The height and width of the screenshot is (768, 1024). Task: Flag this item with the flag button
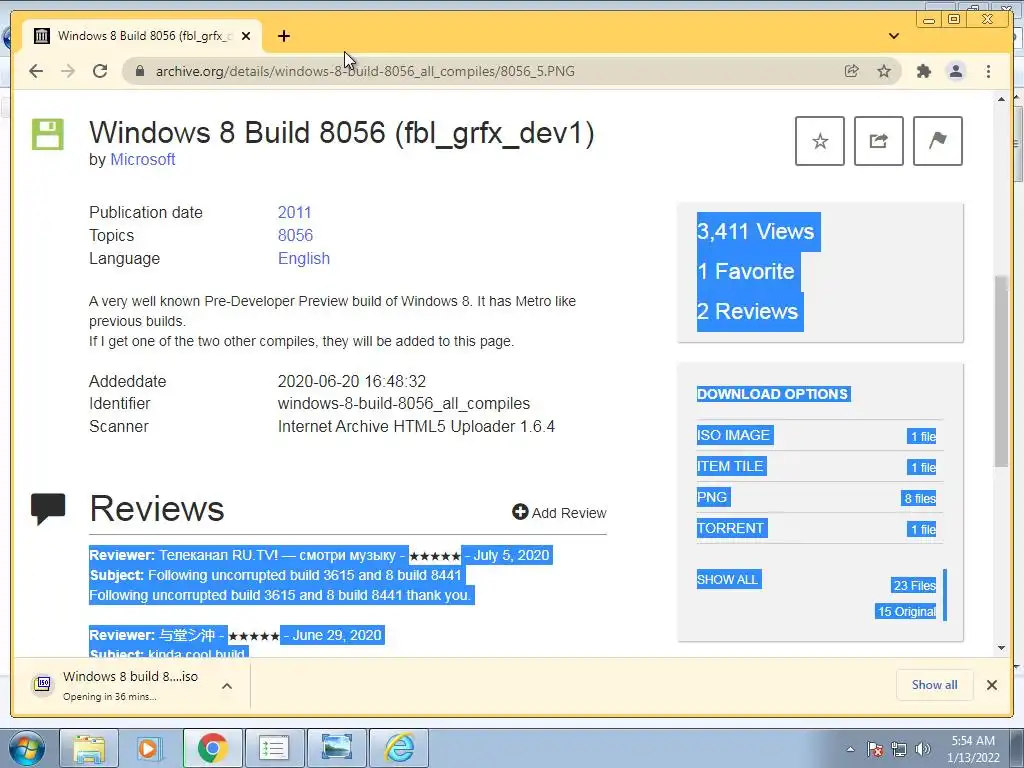point(937,141)
